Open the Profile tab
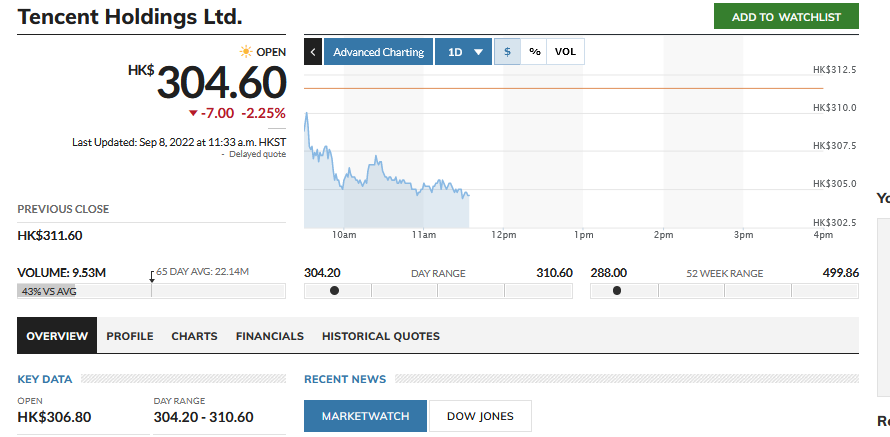Screen dimensions: 890x437 [130, 336]
